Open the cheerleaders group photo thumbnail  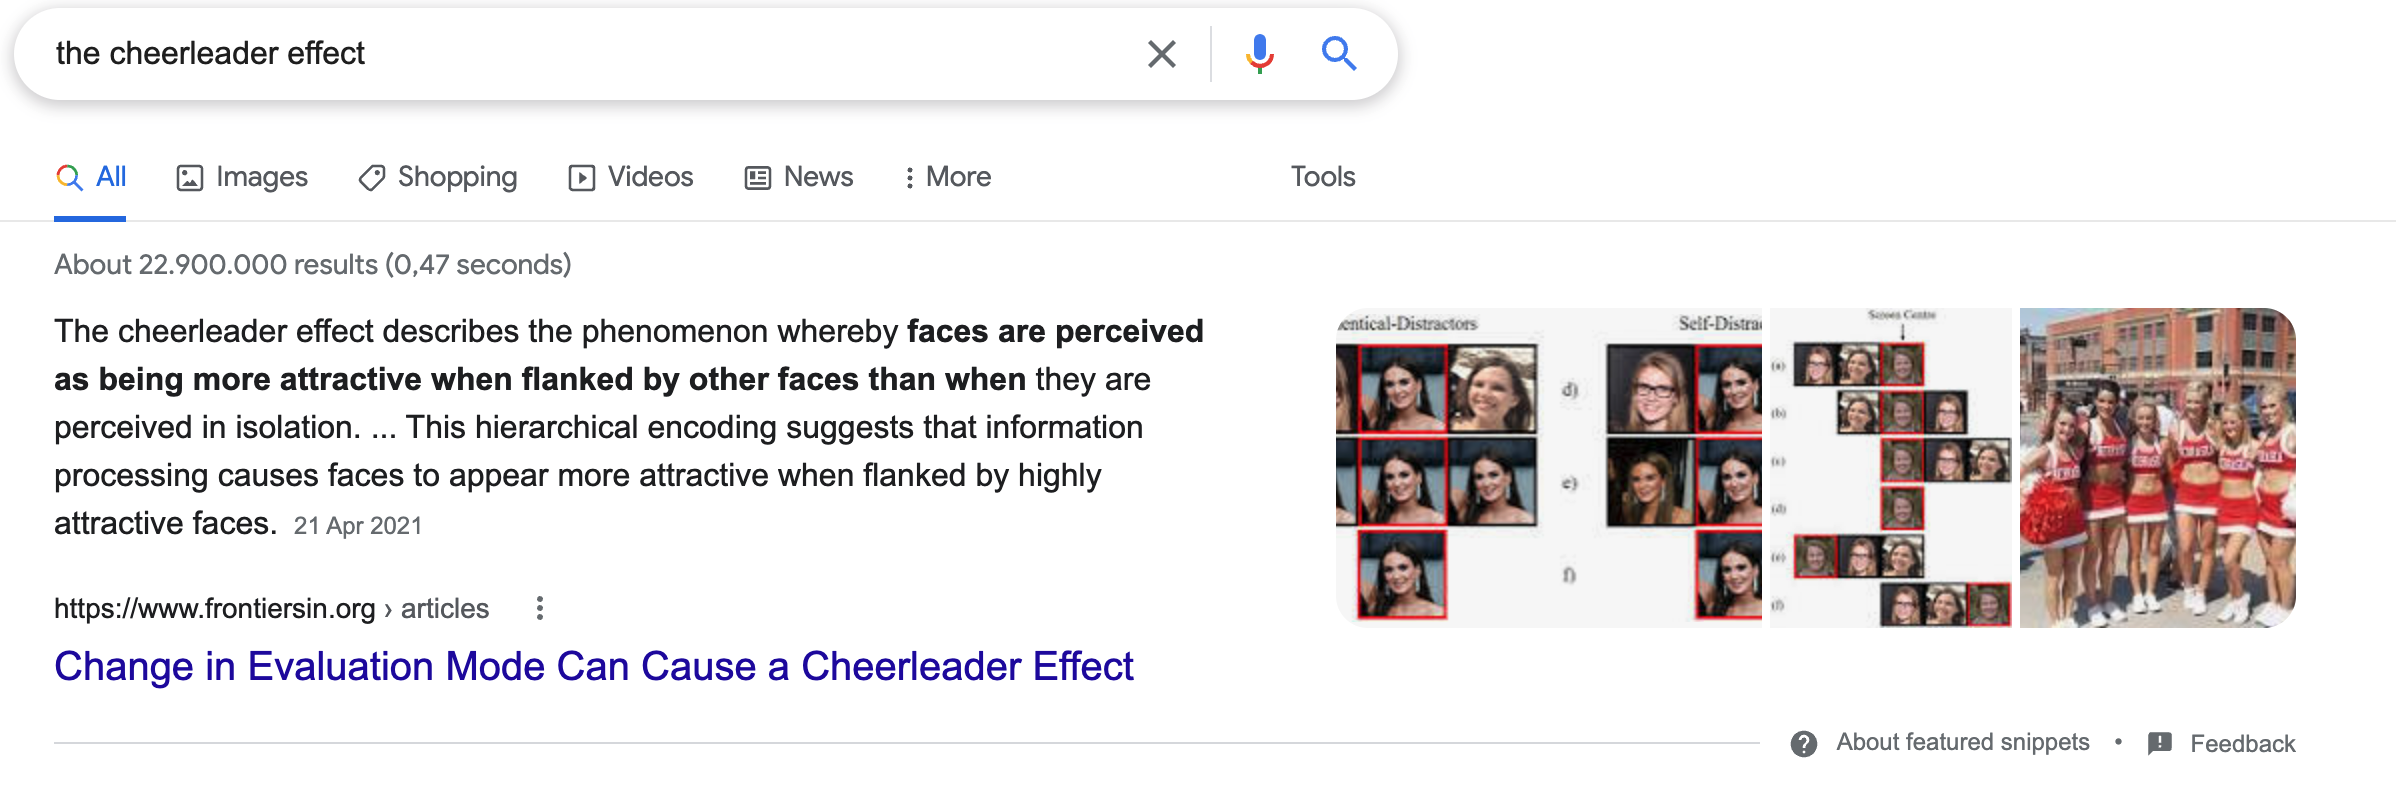point(2158,468)
